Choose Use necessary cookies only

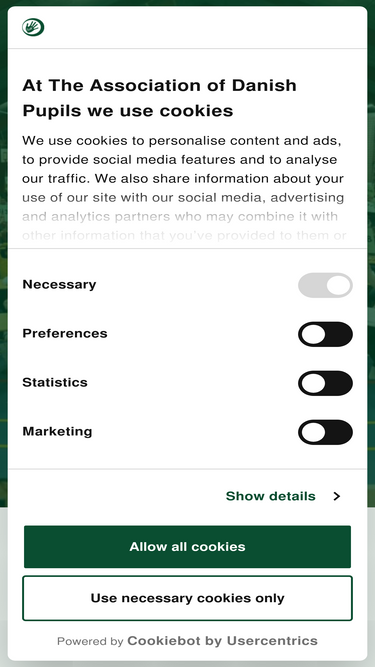coord(188,598)
